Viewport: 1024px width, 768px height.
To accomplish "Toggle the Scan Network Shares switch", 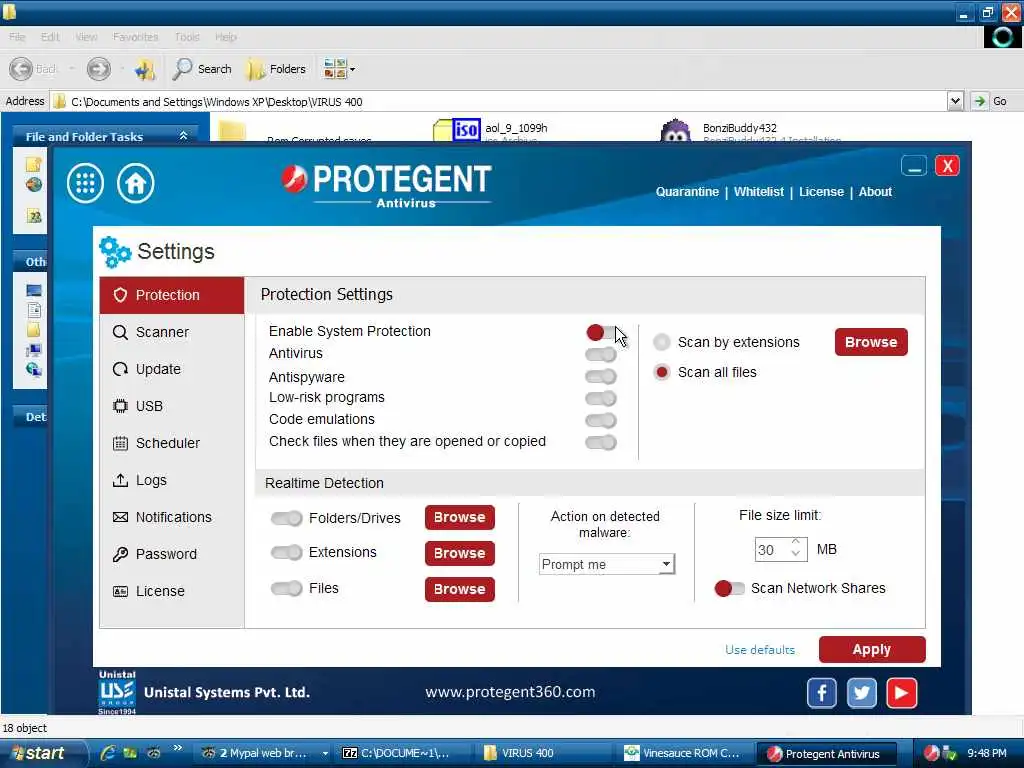I will 729,588.
